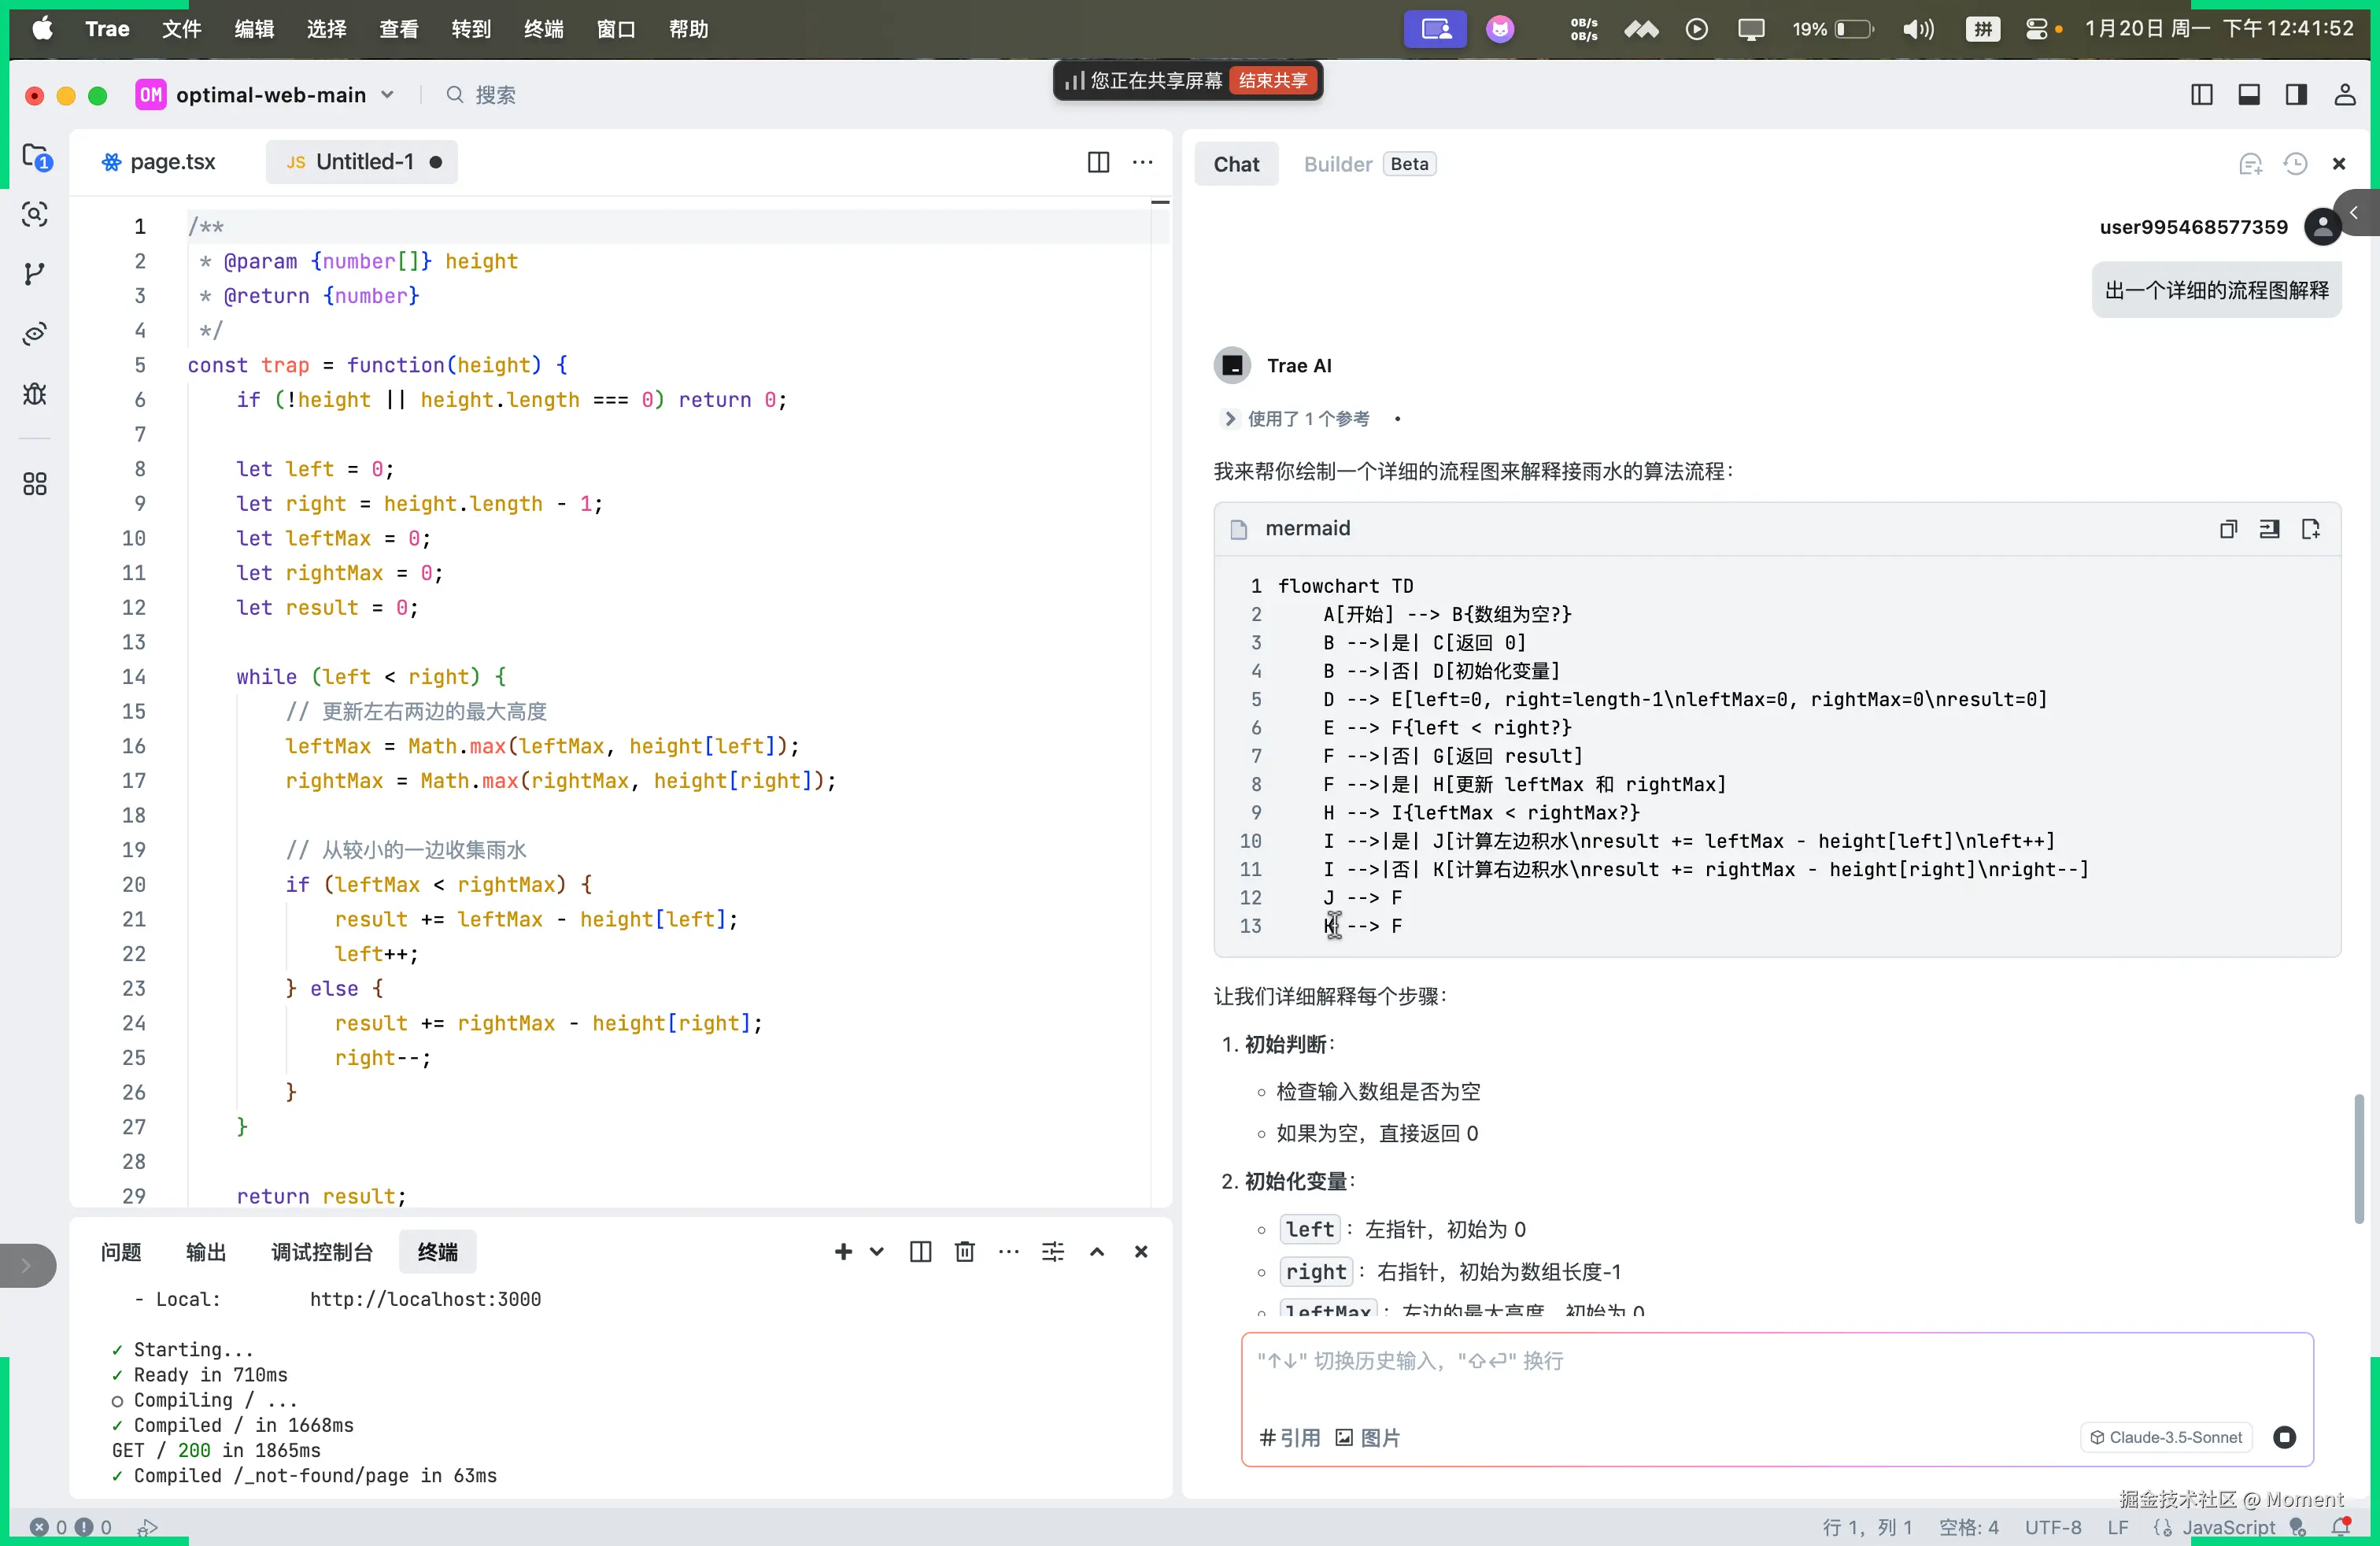Toggle the bottom panel layout
Image resolution: width=2380 pixels, height=1546 pixels.
[2249, 95]
